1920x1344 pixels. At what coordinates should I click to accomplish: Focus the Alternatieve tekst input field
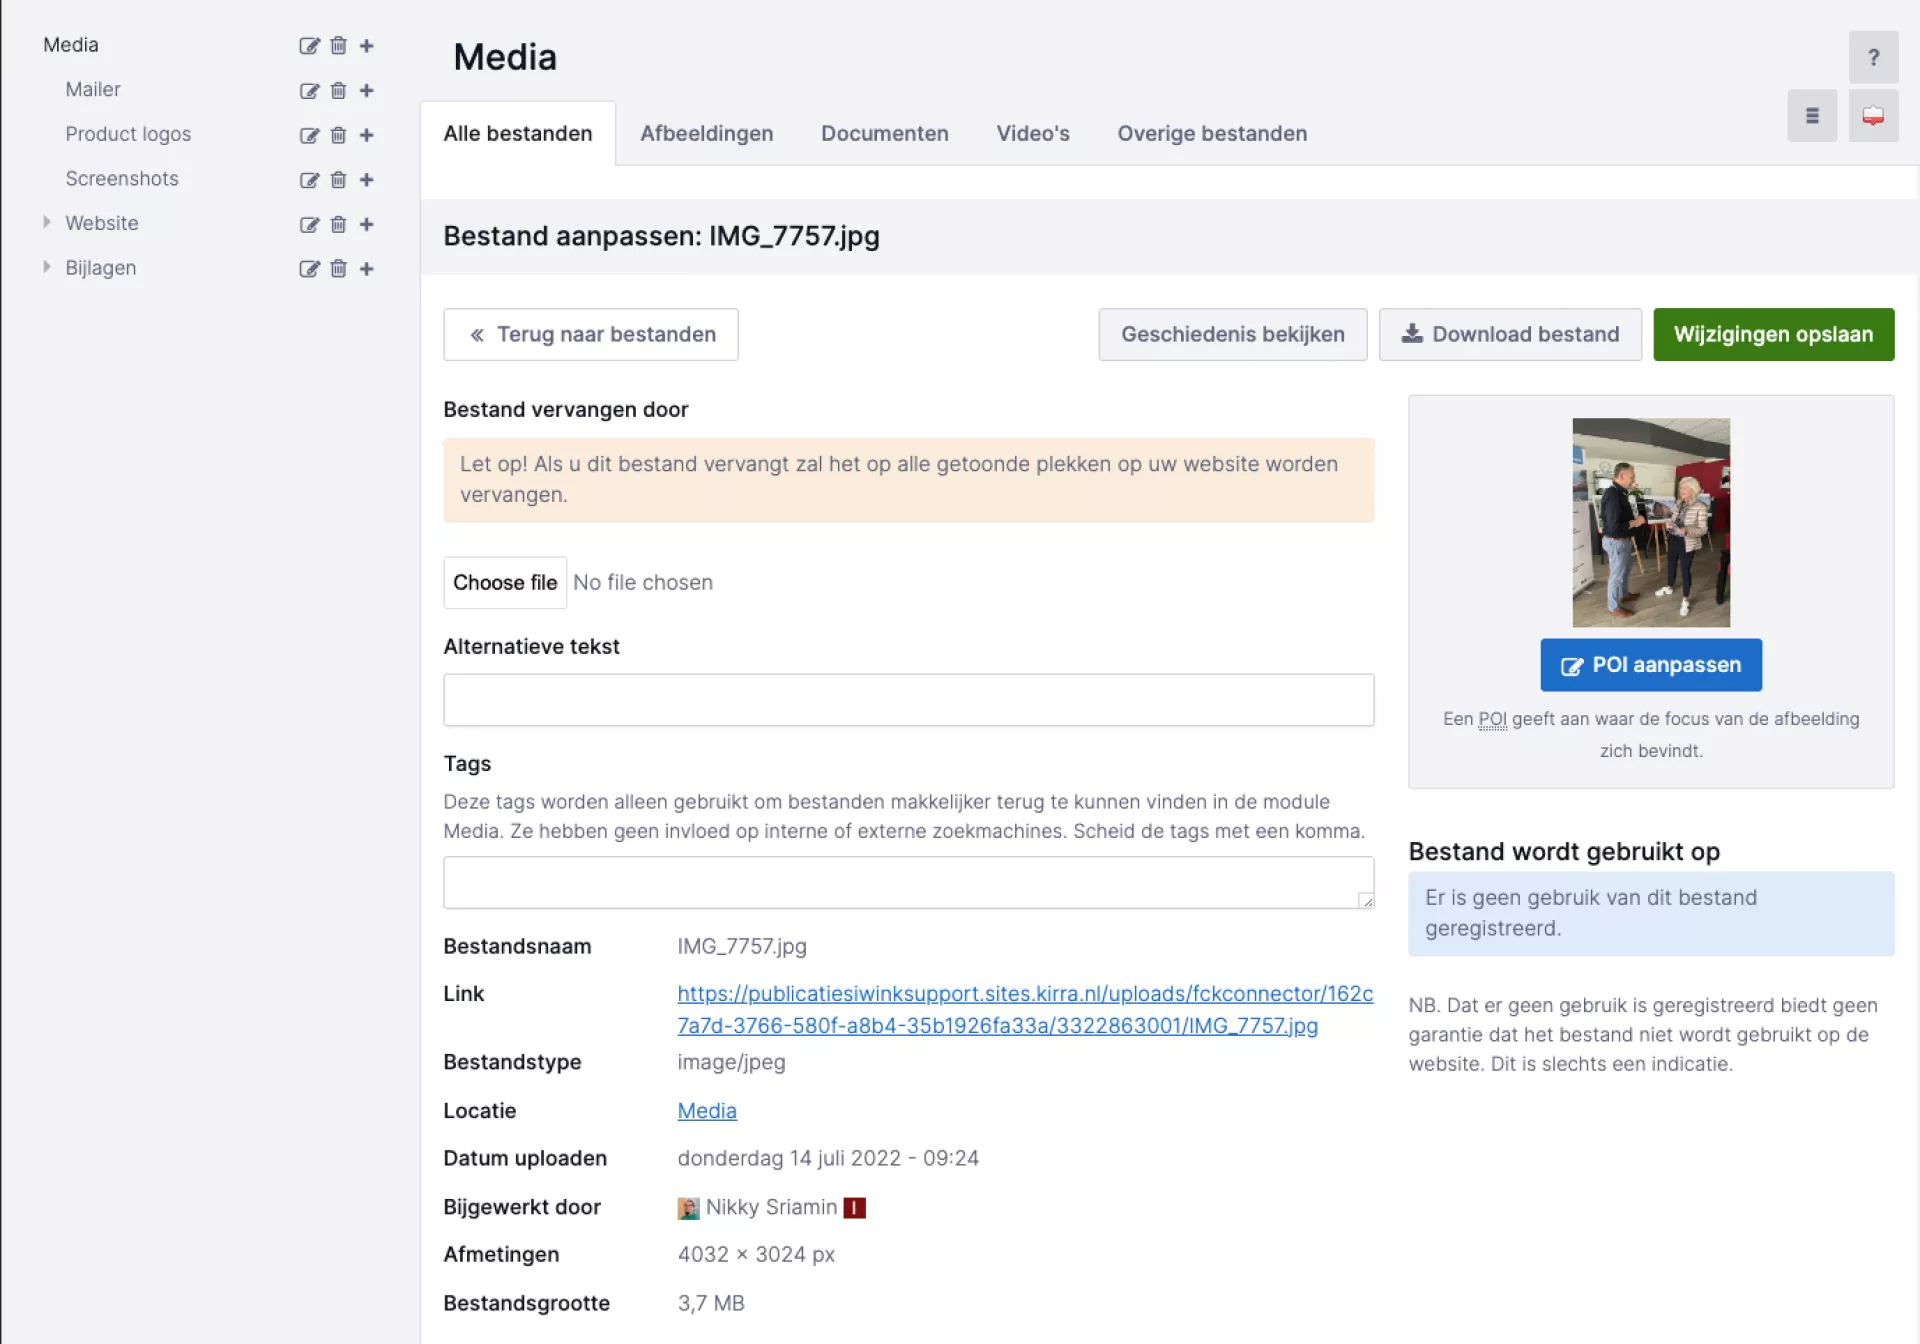pos(908,700)
